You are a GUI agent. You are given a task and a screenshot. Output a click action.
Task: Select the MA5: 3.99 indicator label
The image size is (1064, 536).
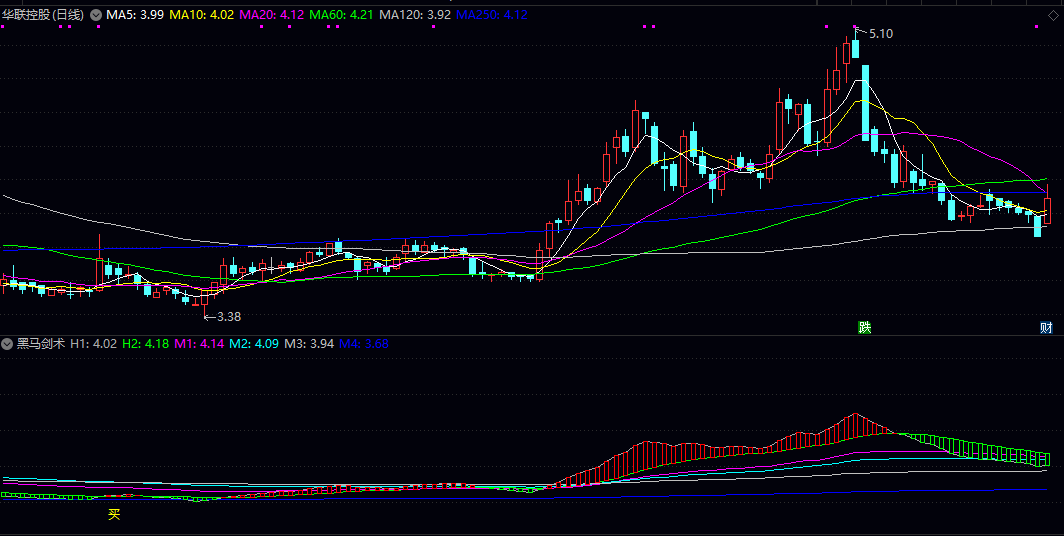(x=136, y=15)
